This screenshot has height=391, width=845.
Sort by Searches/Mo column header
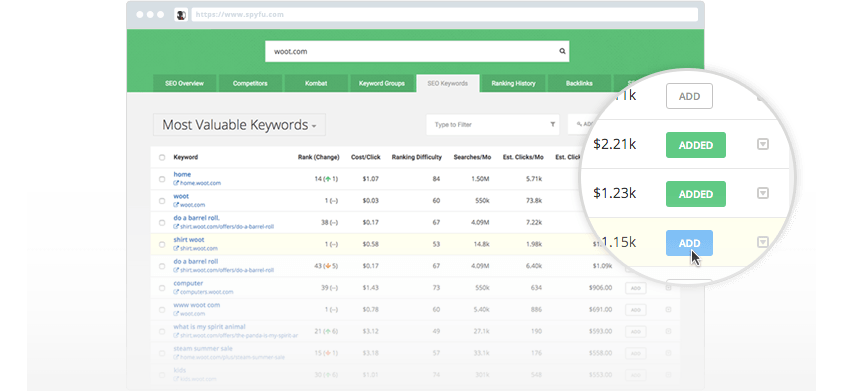click(x=472, y=157)
